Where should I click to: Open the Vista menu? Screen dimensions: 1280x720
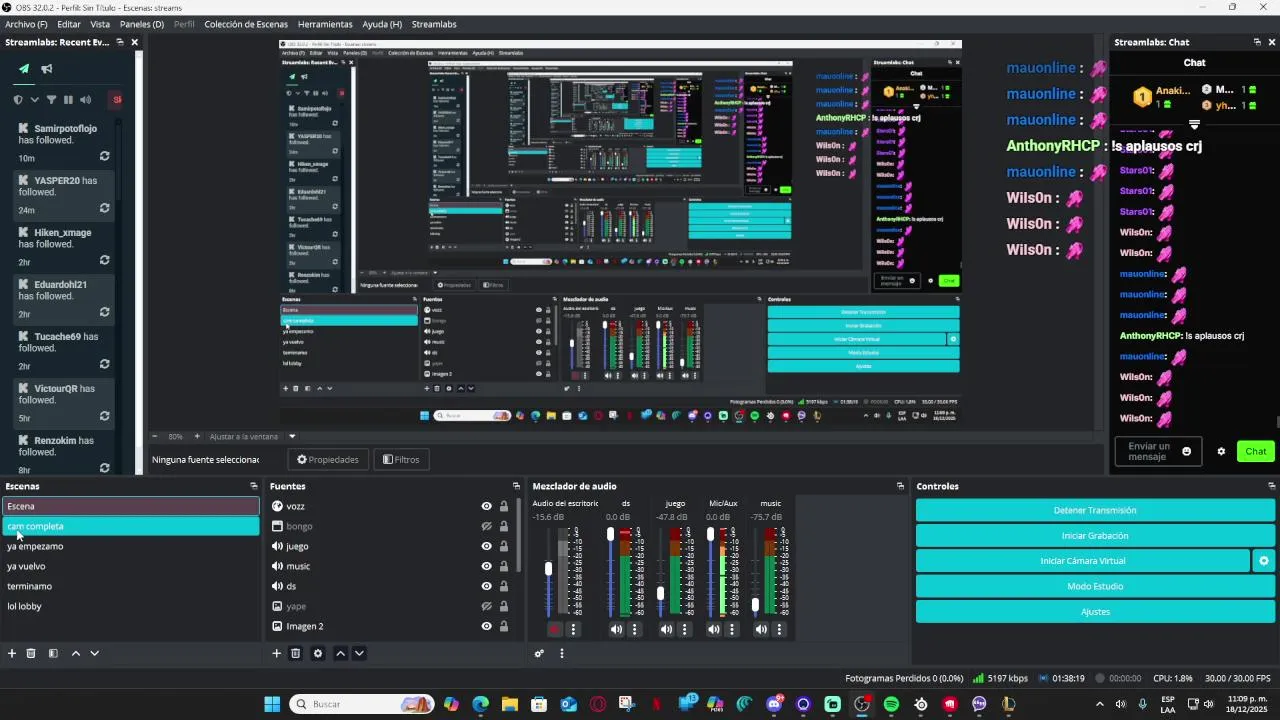100,24
